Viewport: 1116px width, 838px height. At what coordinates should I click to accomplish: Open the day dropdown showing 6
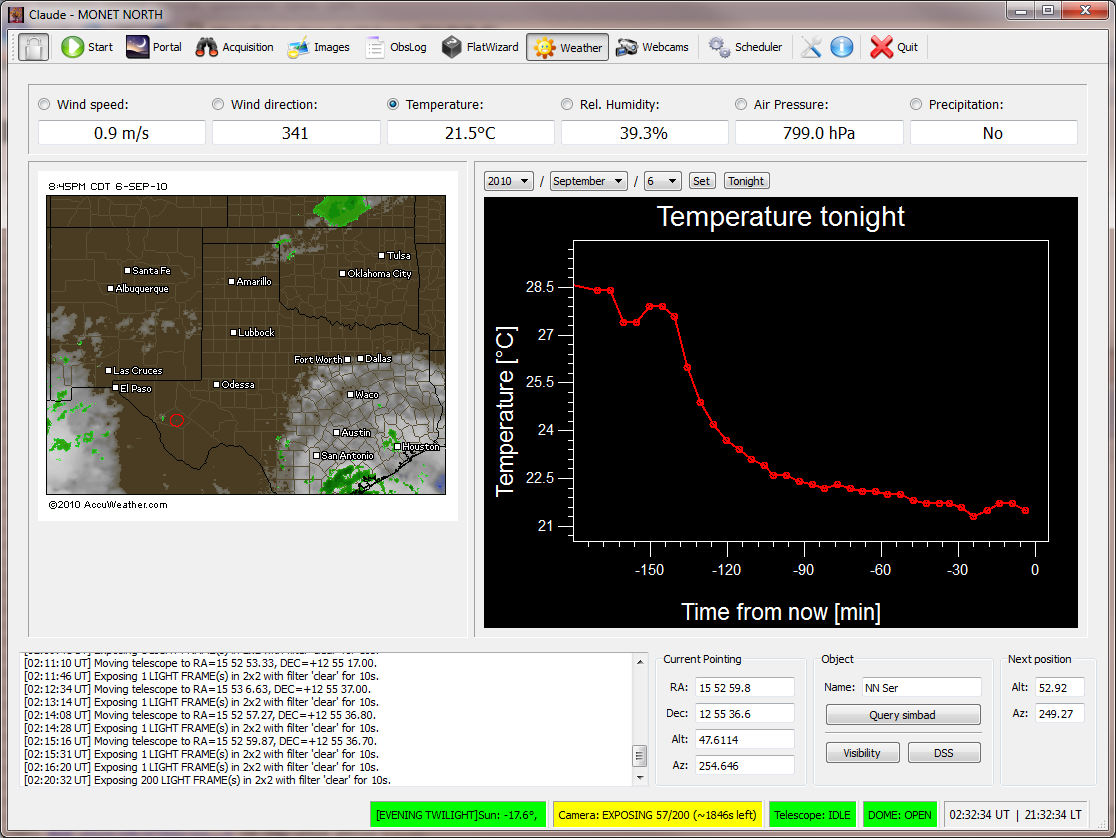pyautogui.click(x=662, y=181)
